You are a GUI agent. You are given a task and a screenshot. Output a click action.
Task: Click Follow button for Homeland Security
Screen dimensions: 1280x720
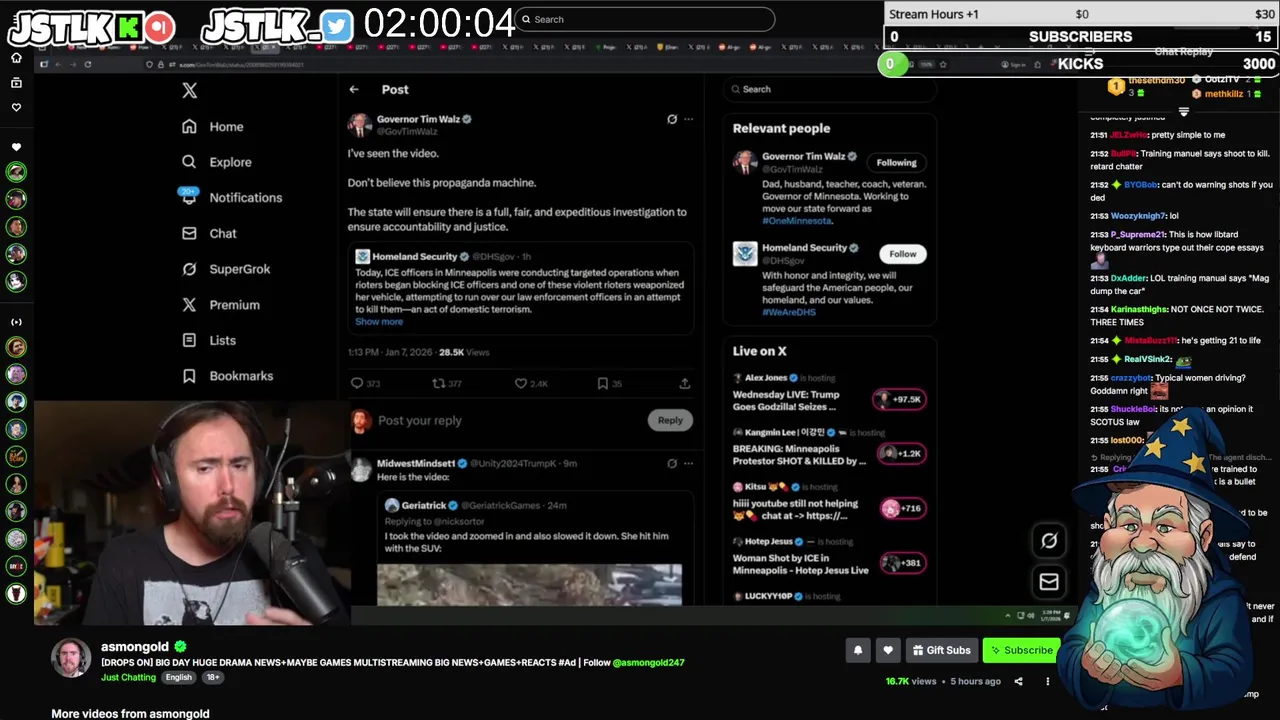pyautogui.click(x=903, y=254)
